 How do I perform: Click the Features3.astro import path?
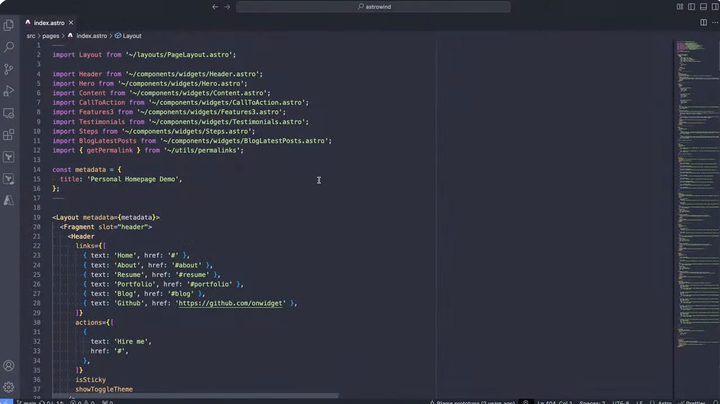click(x=211, y=112)
